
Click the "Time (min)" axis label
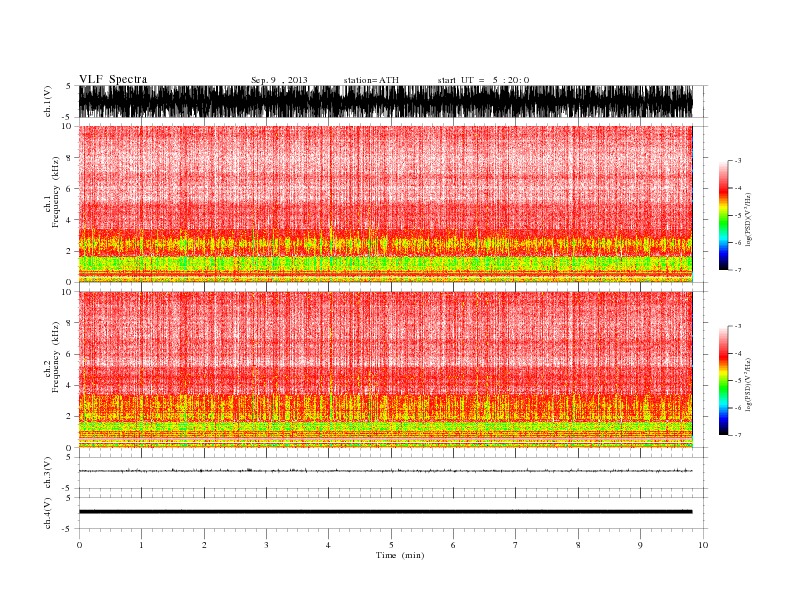400,555
